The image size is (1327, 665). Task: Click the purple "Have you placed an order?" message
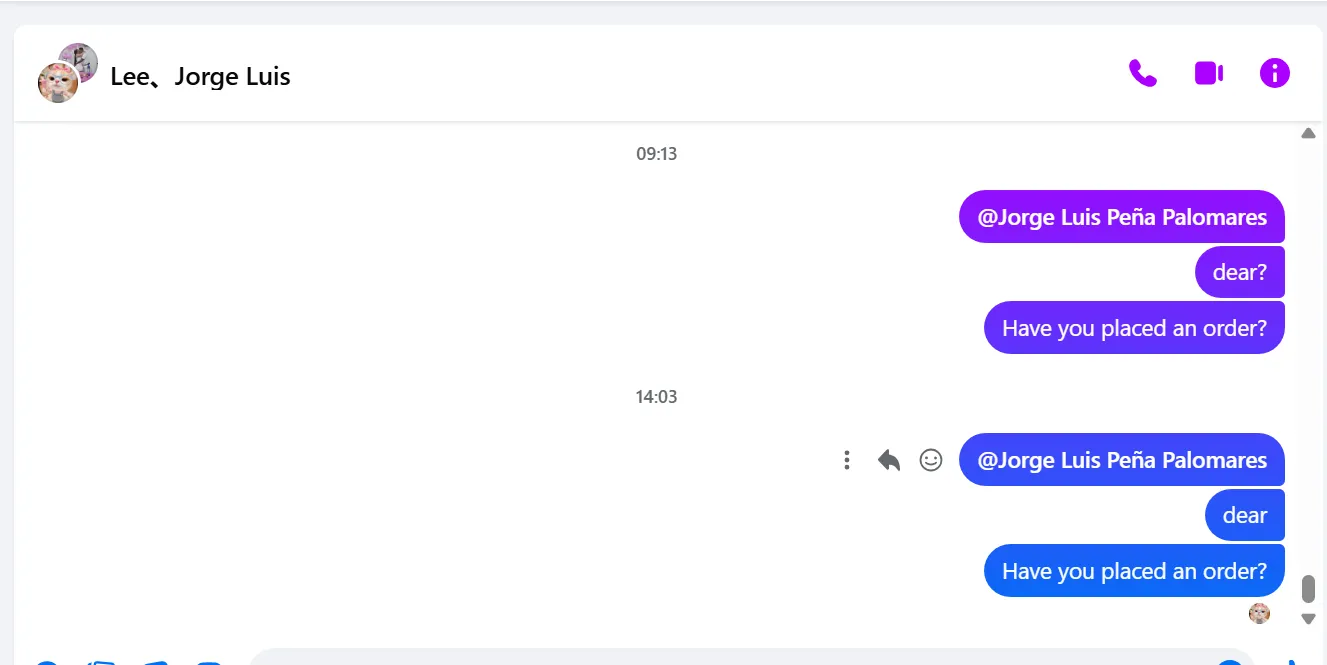[1134, 328]
